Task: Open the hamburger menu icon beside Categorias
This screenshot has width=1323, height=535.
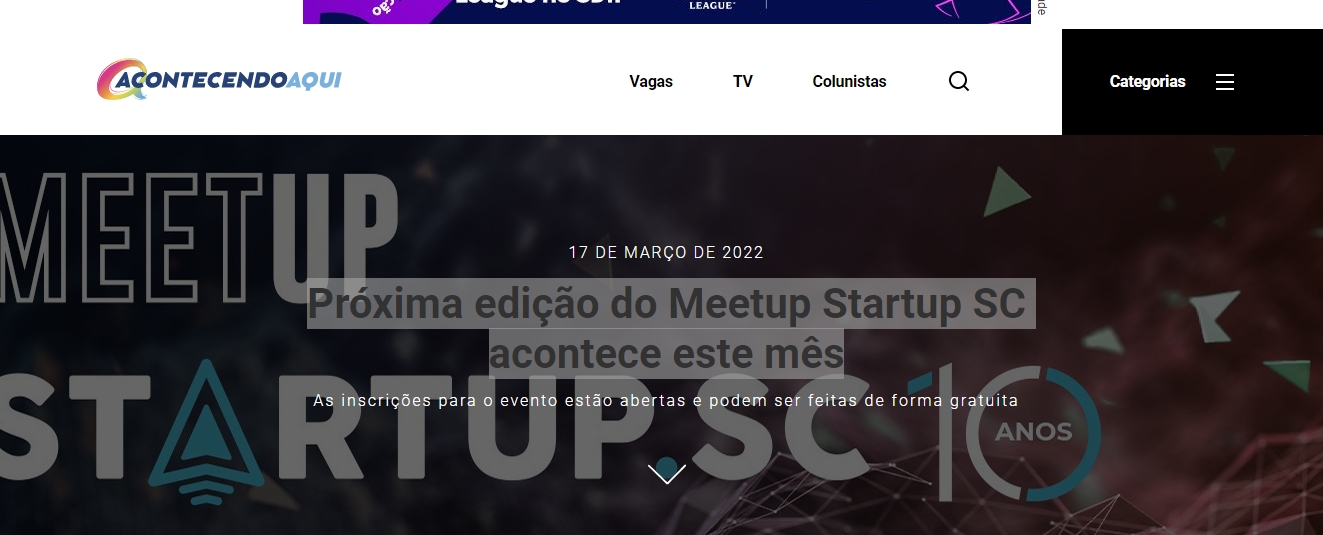Action: tap(1225, 82)
